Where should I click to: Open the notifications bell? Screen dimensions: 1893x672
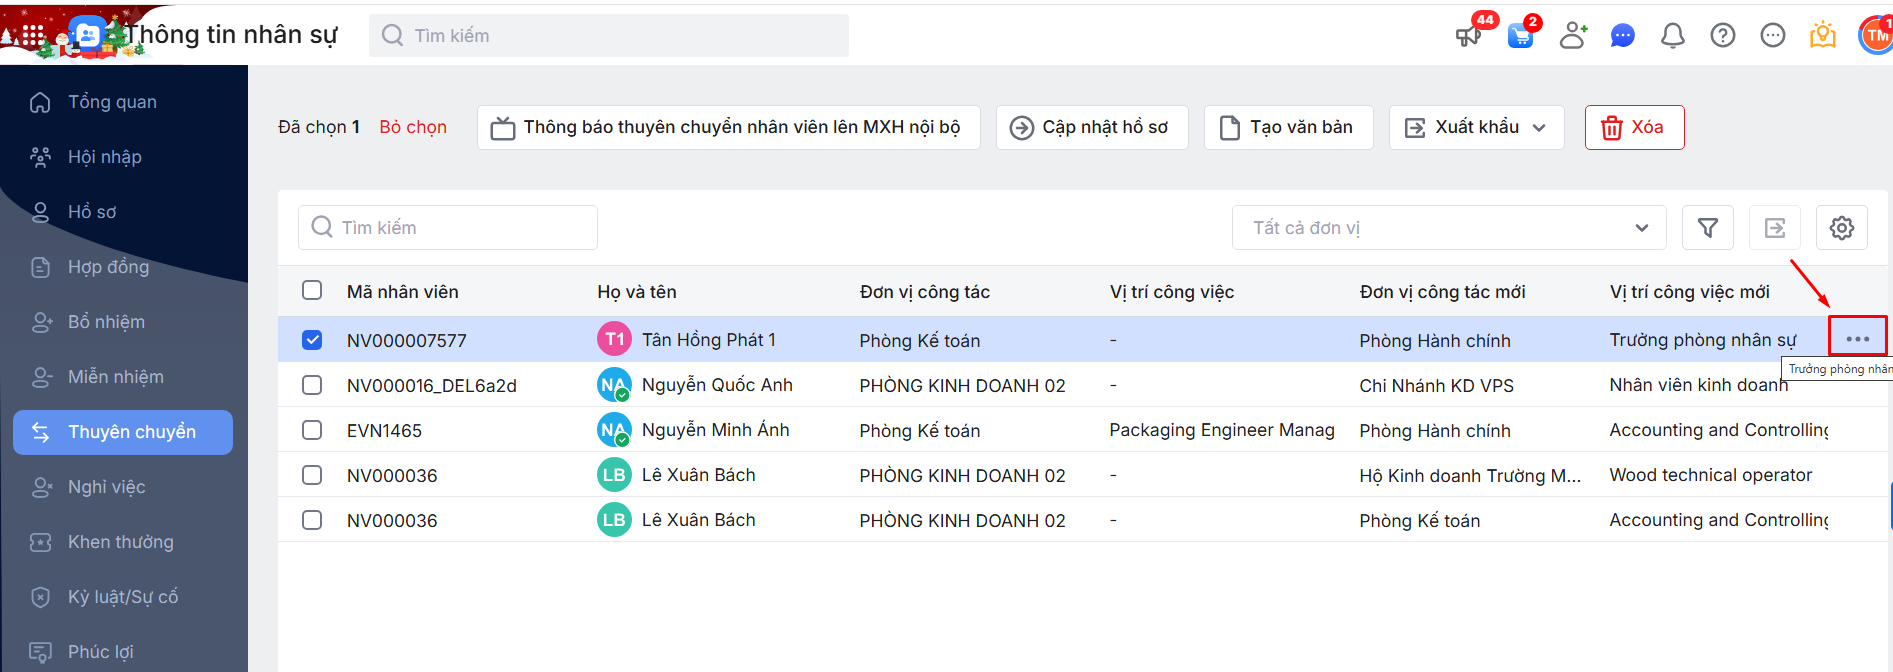coord(1672,36)
